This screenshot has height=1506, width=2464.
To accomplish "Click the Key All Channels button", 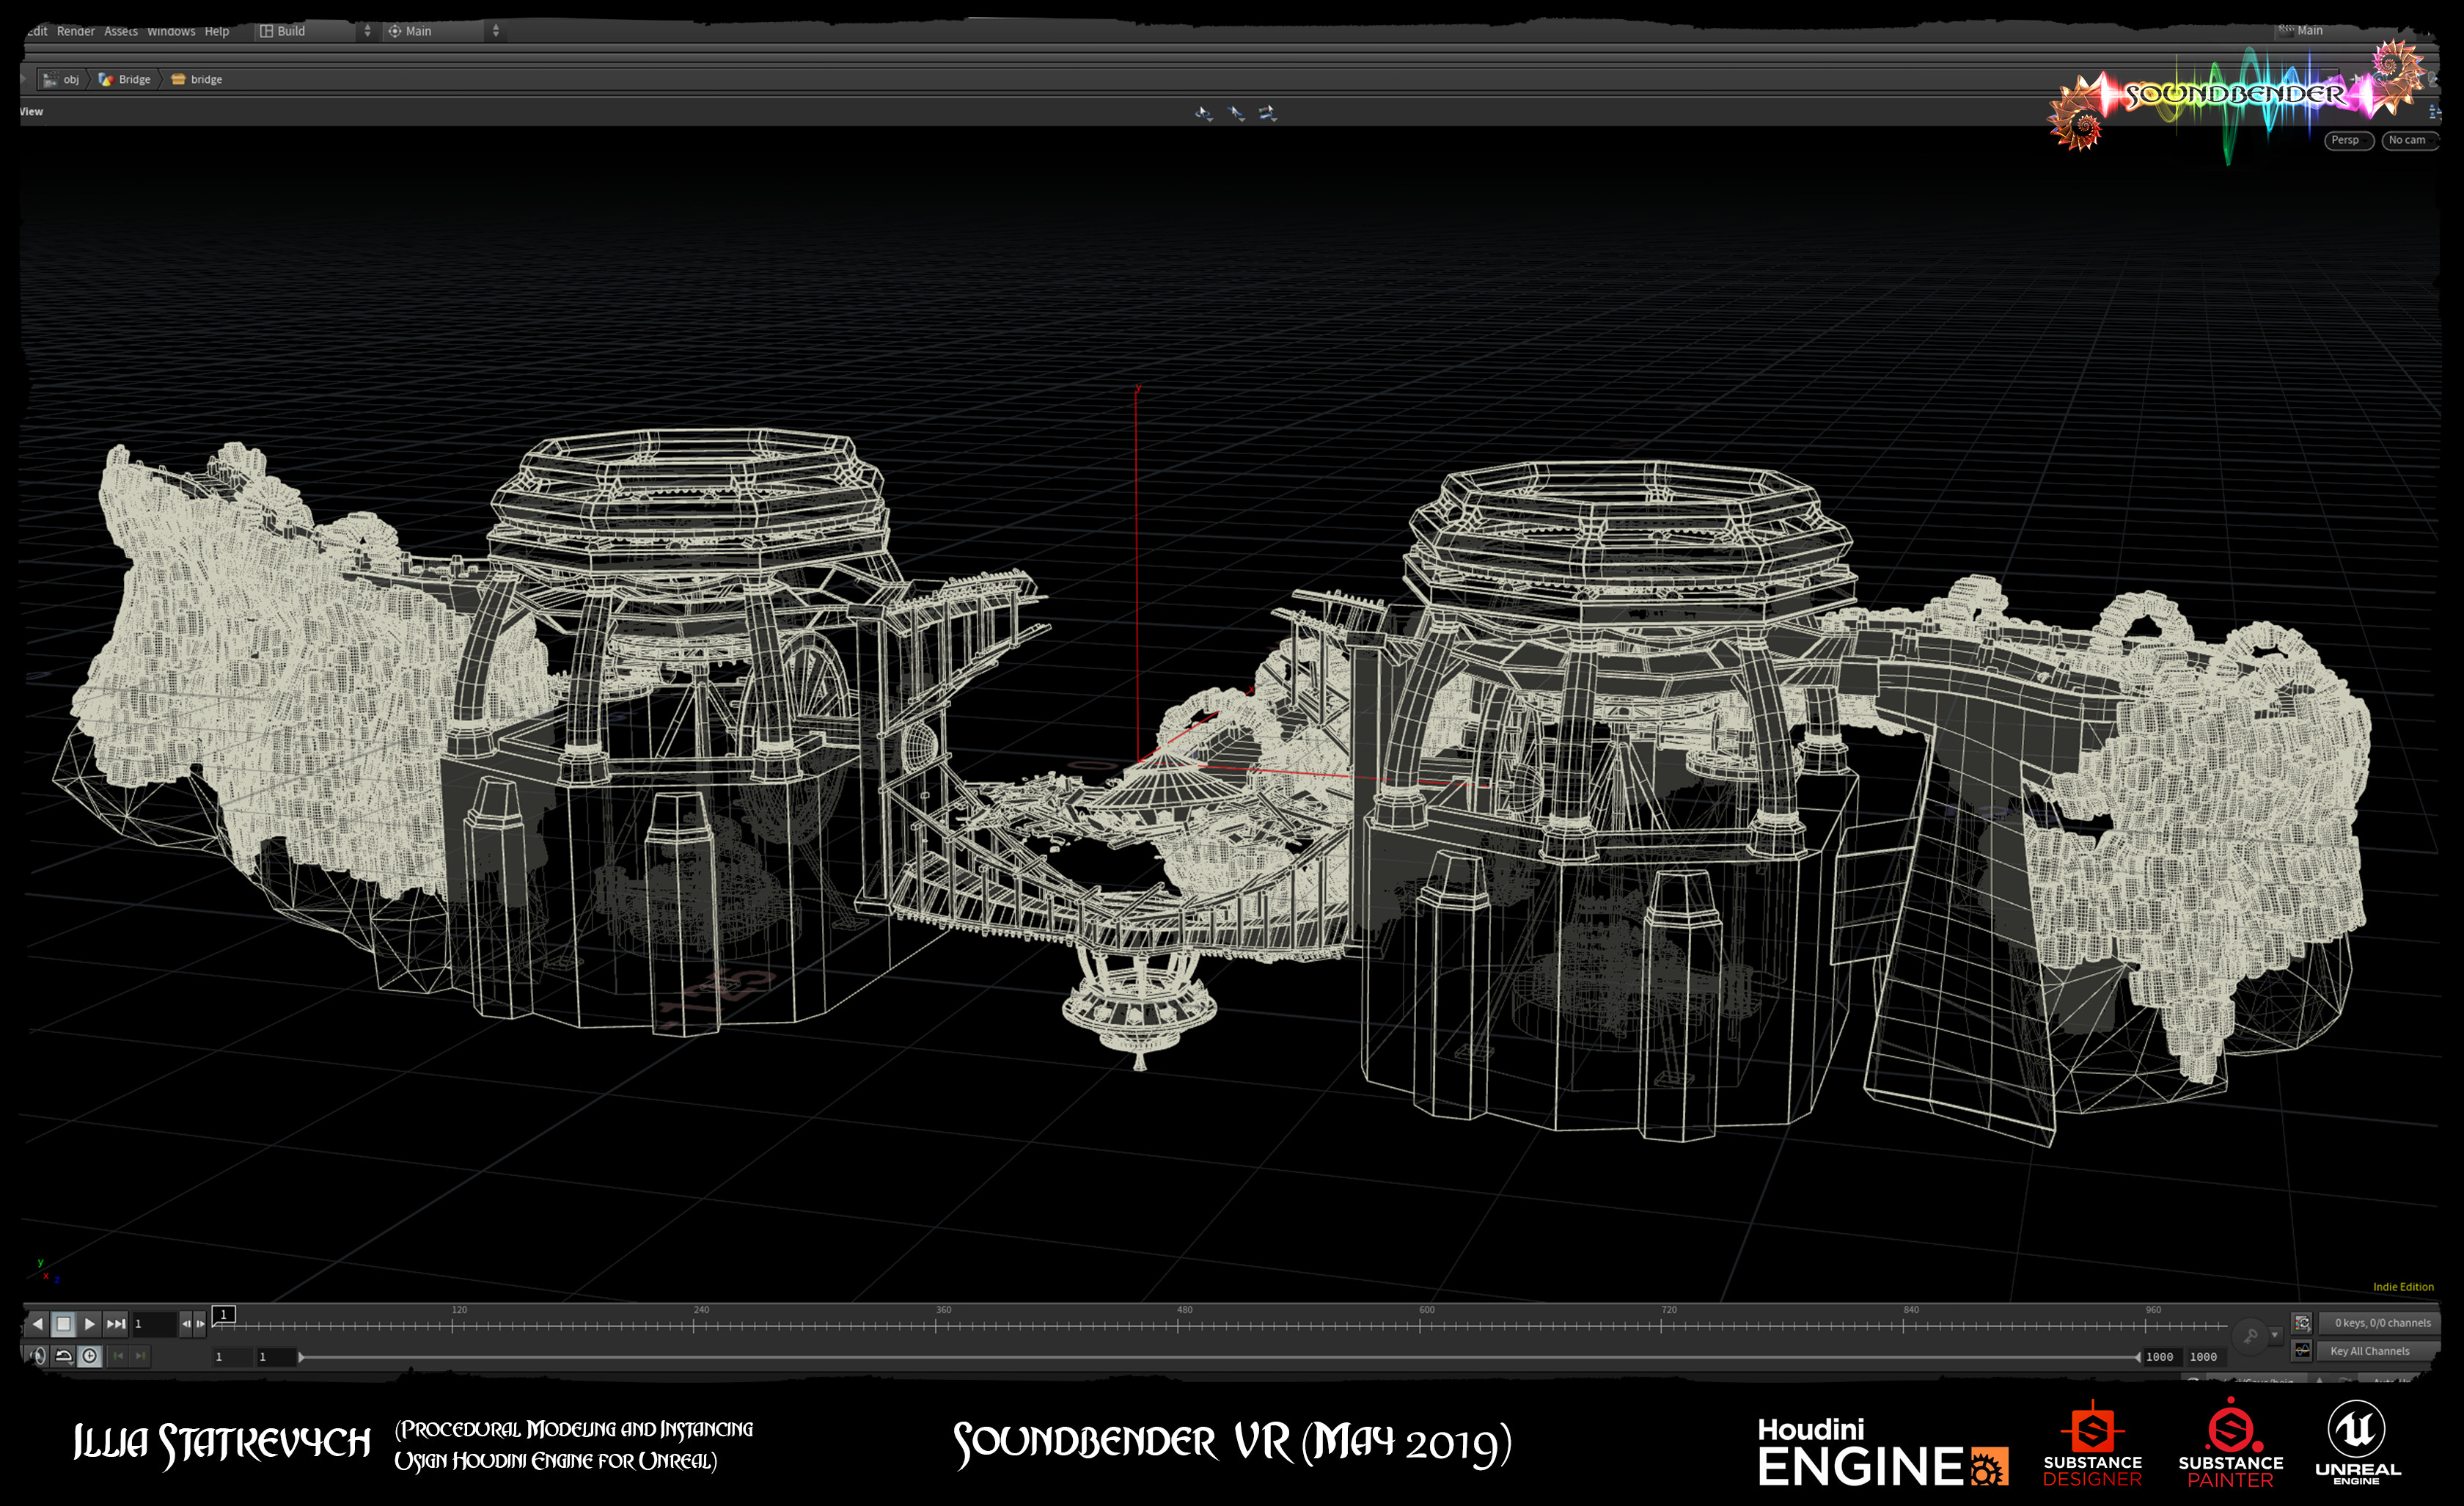I will coord(2380,1351).
